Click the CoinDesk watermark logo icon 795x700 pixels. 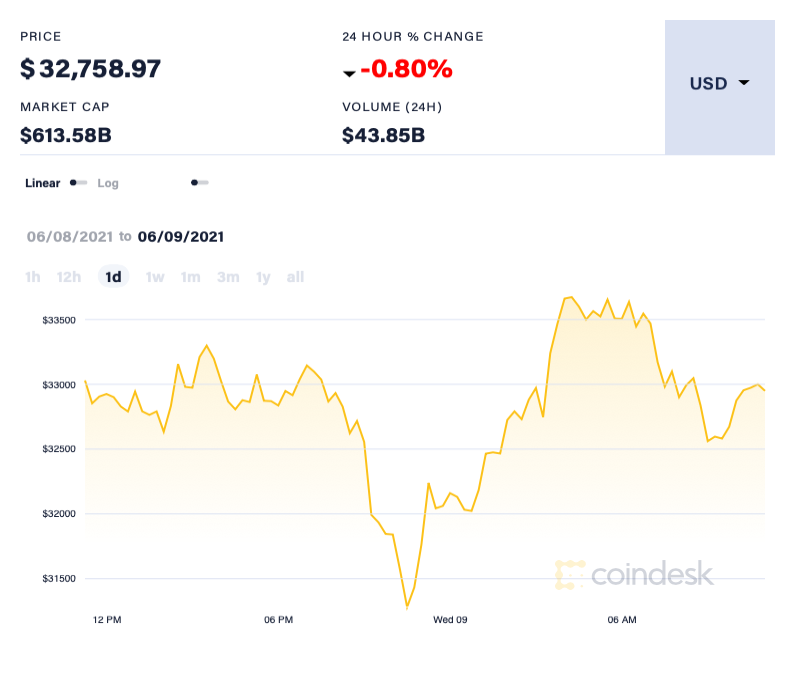[570, 575]
